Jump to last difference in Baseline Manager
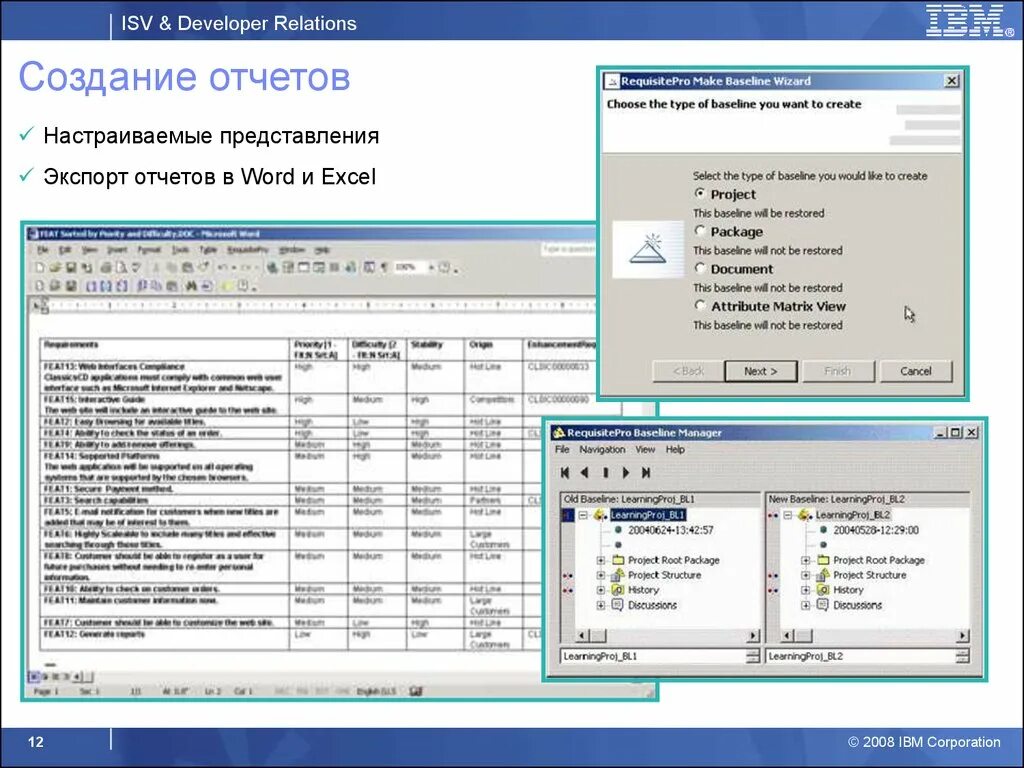Image resolution: width=1024 pixels, height=768 pixels. 646,472
